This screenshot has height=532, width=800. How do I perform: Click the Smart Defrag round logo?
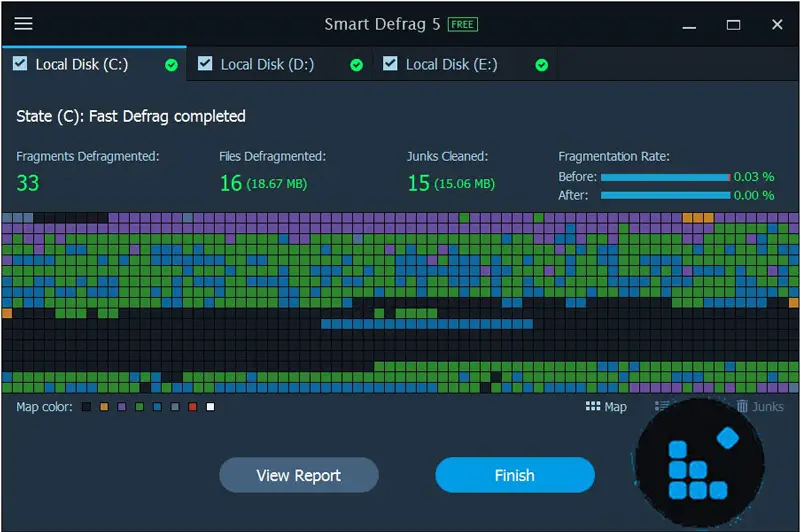click(700, 464)
